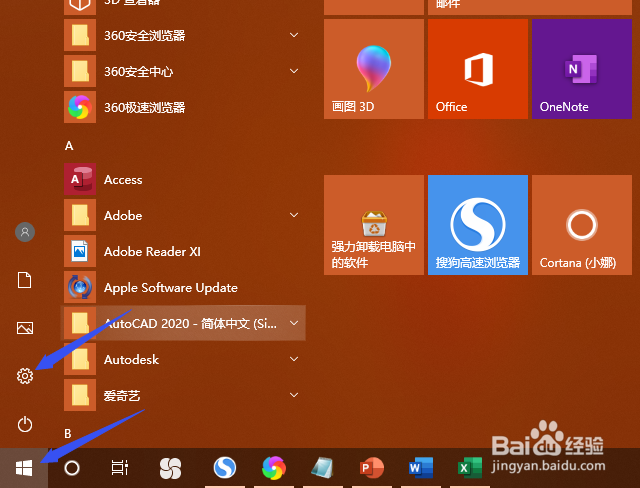Launch PowerPoint from taskbar
The height and width of the screenshot is (488, 640).
point(371,468)
